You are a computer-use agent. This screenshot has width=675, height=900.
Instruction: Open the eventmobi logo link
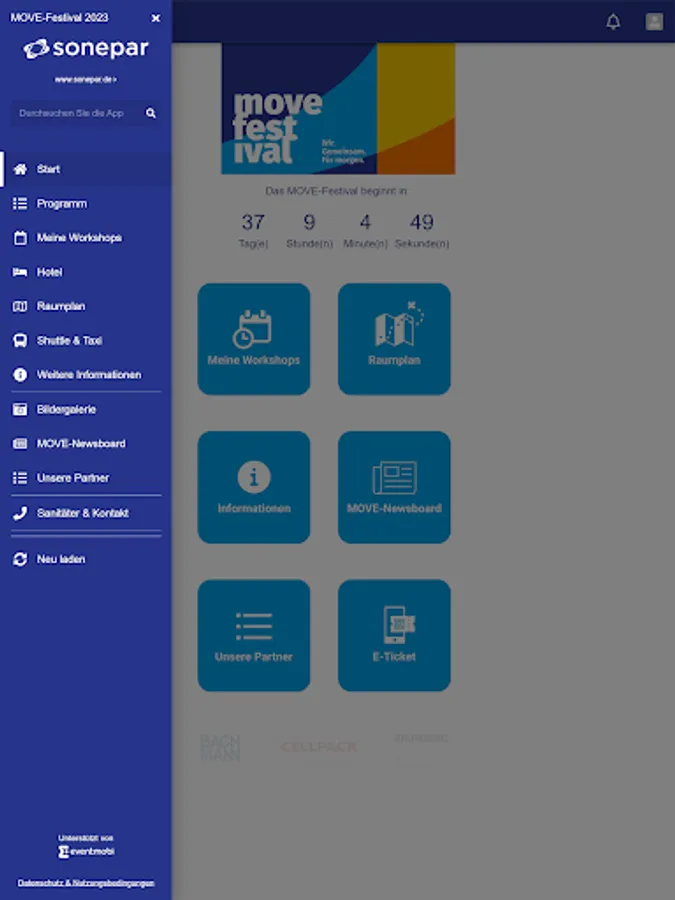(x=86, y=851)
